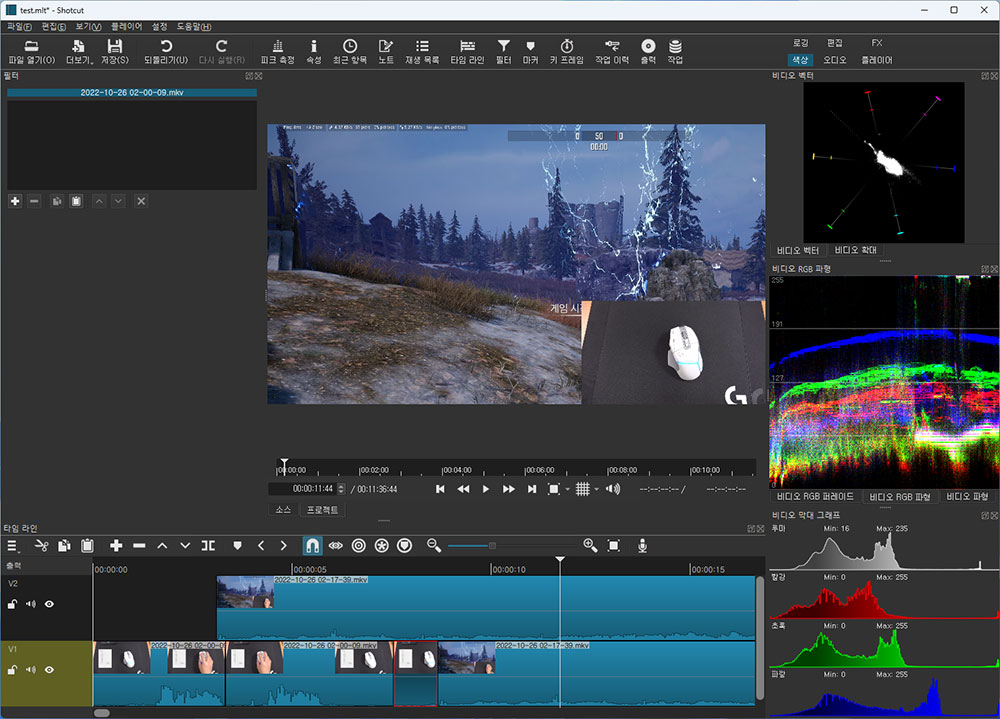Hide track V2 with eye icon
The width and height of the screenshot is (1000, 719).
pos(49,604)
